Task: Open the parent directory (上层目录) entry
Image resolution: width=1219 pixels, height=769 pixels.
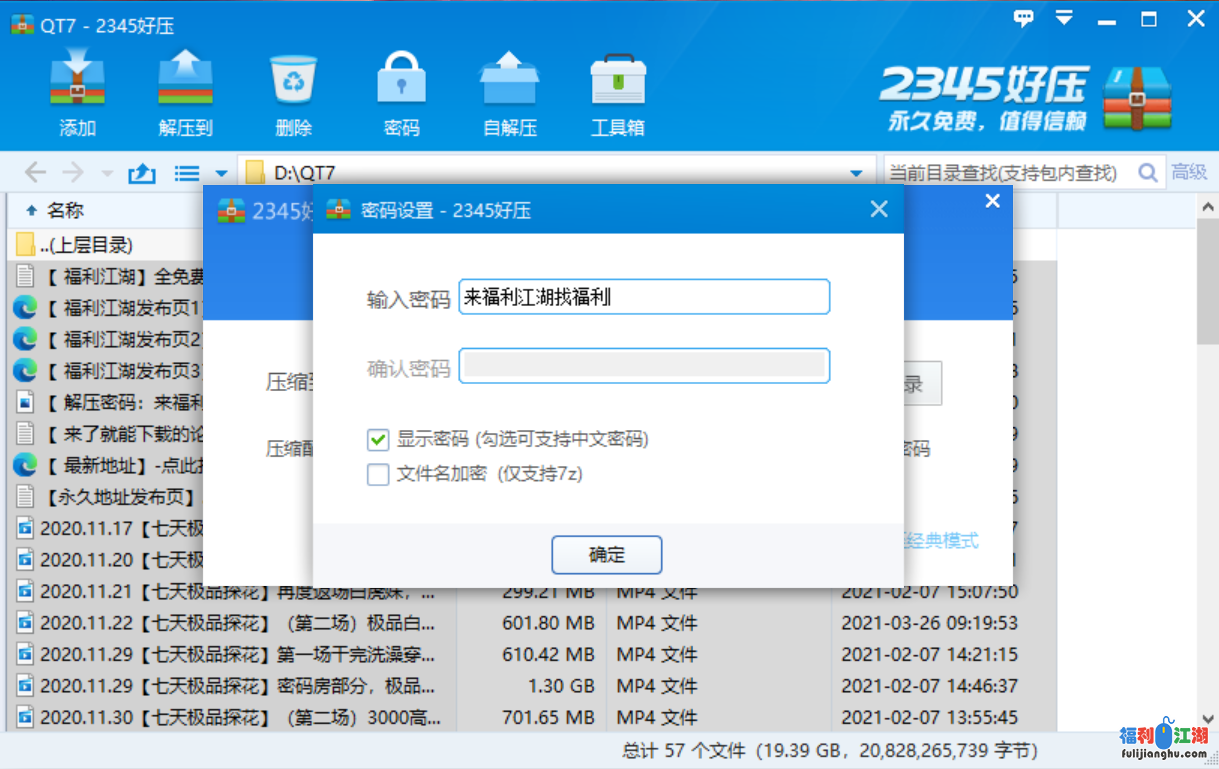Action: [86, 245]
